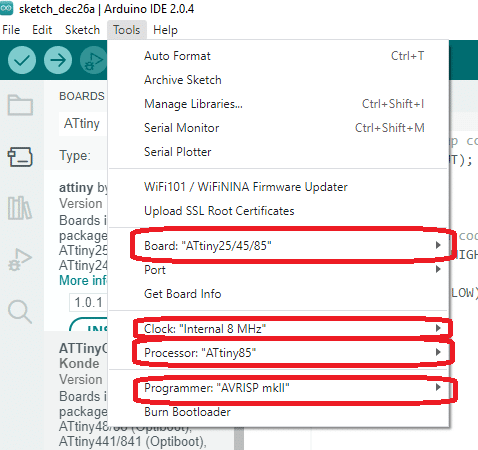Click the Verify checkmark button
Image resolution: width=478 pixels, height=450 pixels.
22,60
